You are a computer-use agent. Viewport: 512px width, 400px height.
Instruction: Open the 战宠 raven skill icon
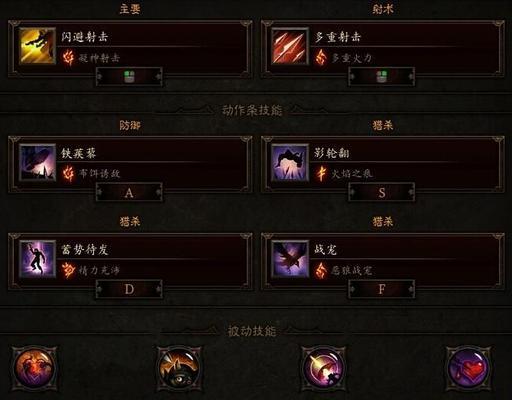point(290,259)
